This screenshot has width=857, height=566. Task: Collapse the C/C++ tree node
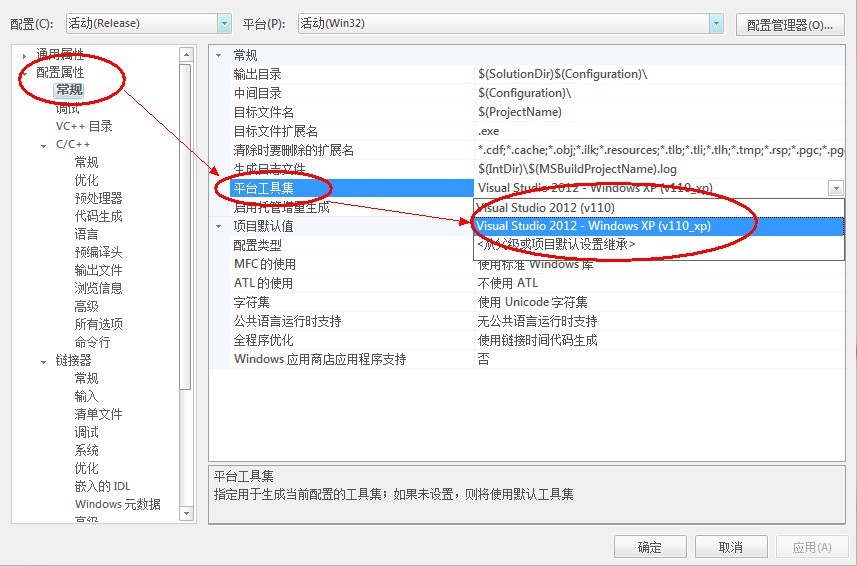click(43, 145)
